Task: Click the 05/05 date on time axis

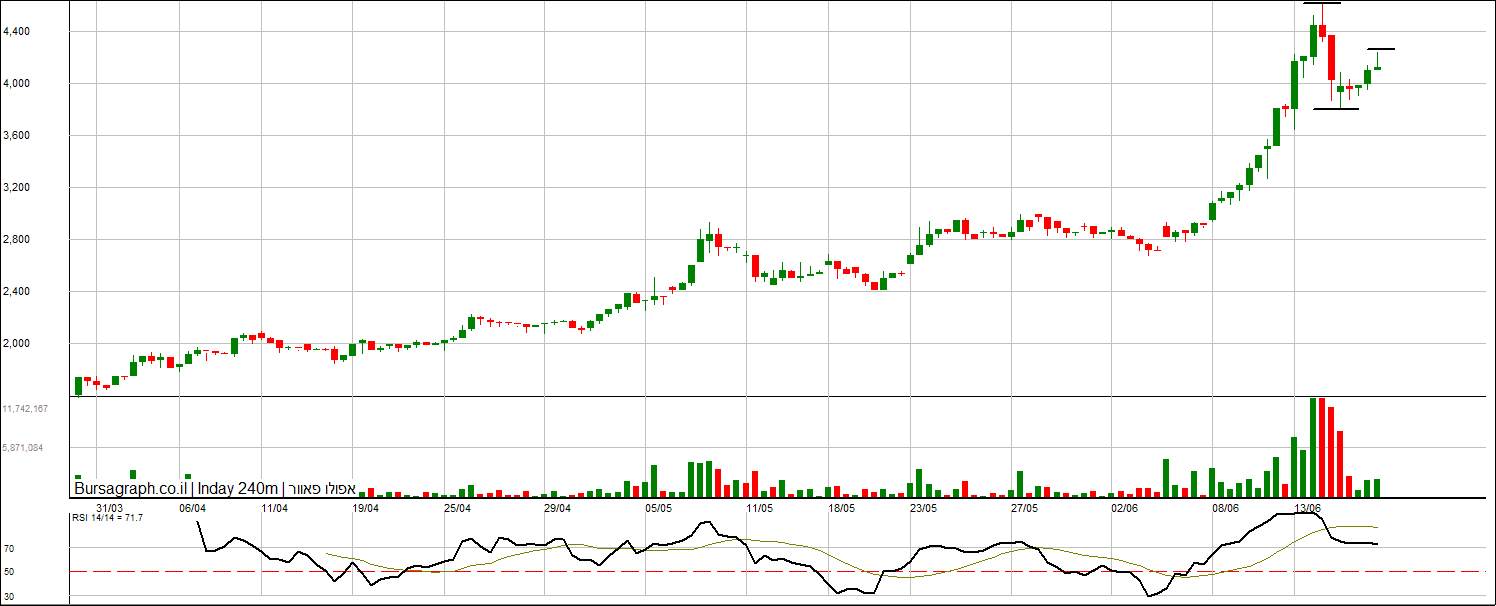Action: click(658, 508)
